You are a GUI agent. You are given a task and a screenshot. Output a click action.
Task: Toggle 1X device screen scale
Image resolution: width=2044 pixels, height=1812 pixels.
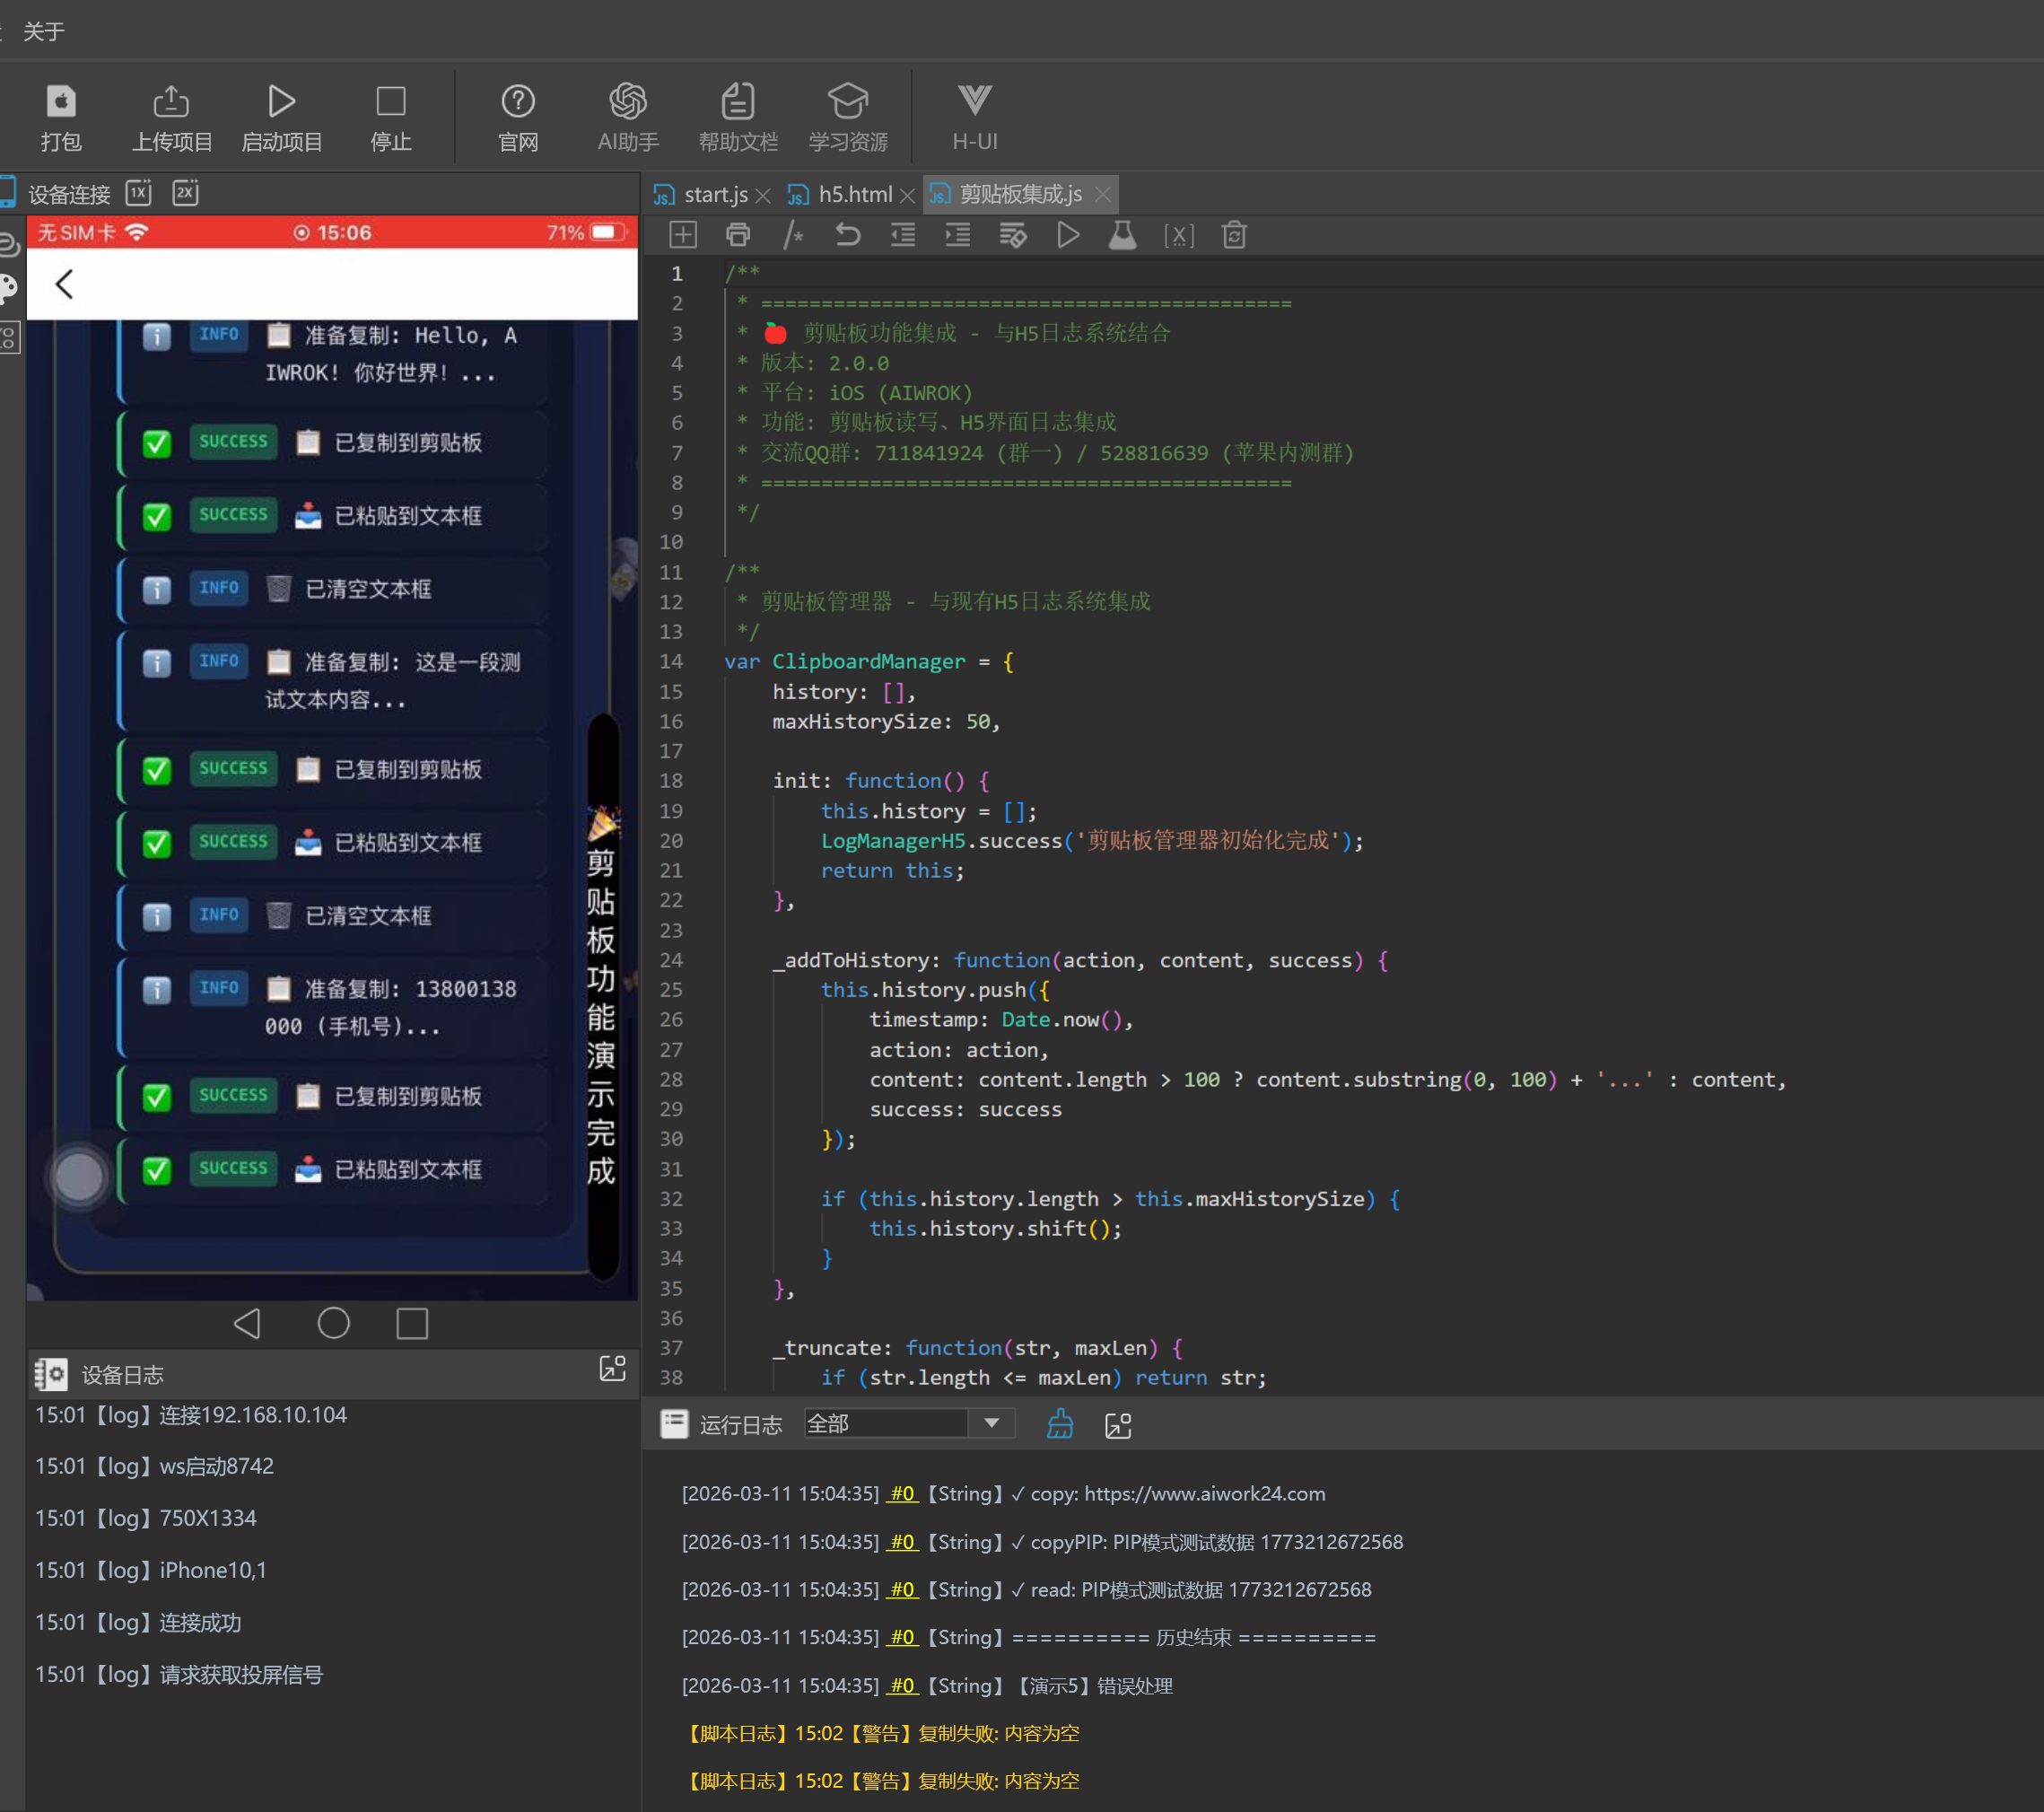tap(138, 193)
